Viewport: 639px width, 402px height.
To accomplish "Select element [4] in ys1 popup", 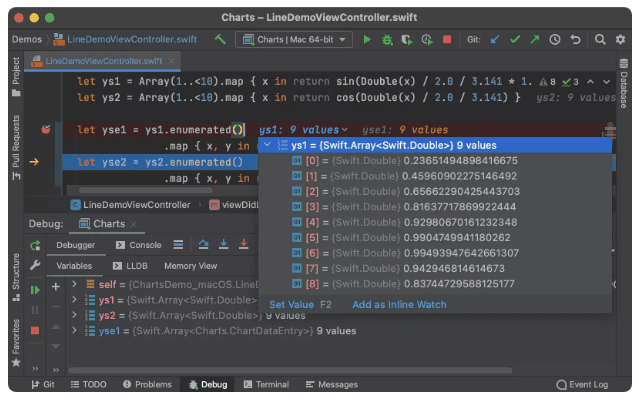I will pyautogui.click(x=435, y=222).
